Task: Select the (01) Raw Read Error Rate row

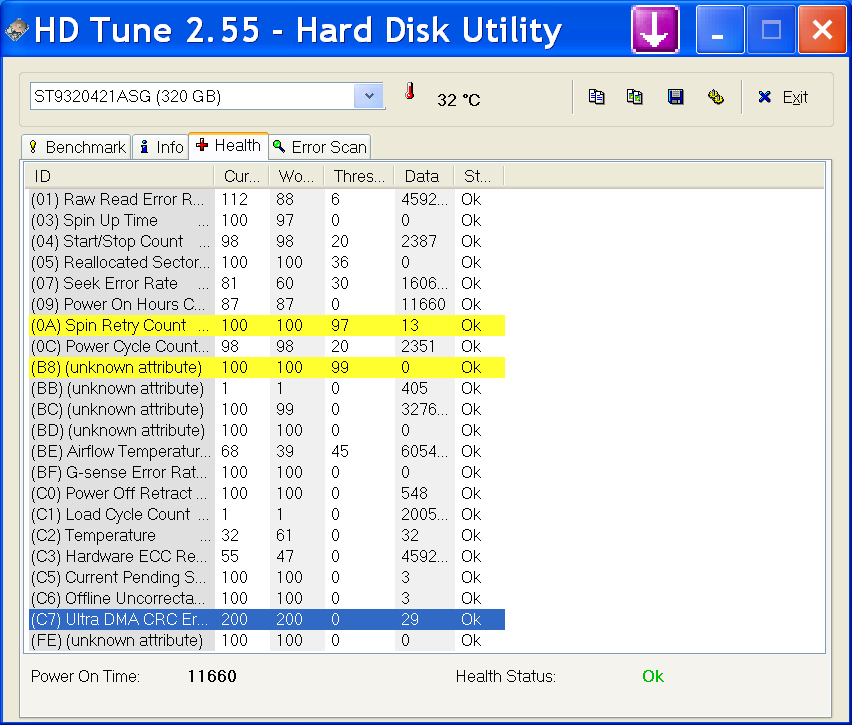Action: click(x=267, y=199)
